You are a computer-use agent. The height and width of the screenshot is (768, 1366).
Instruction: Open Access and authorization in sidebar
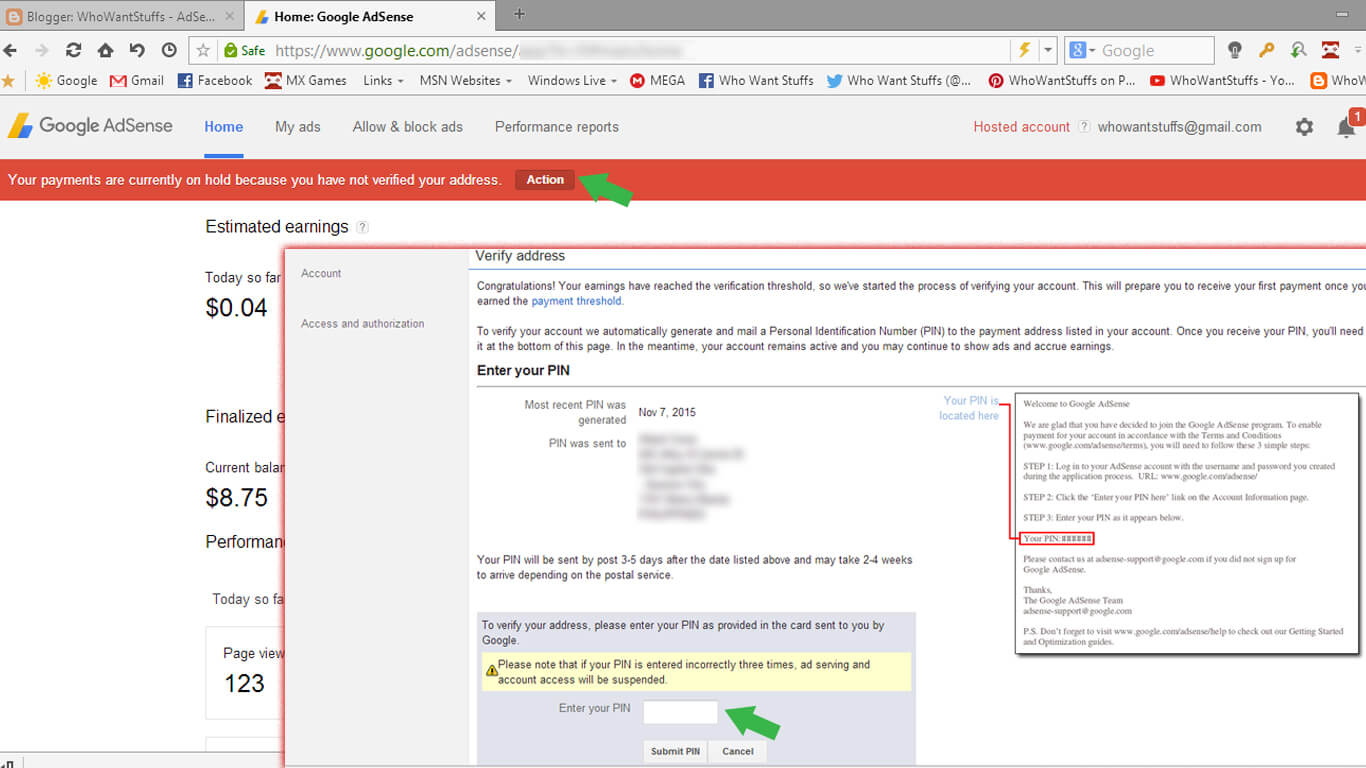[363, 323]
